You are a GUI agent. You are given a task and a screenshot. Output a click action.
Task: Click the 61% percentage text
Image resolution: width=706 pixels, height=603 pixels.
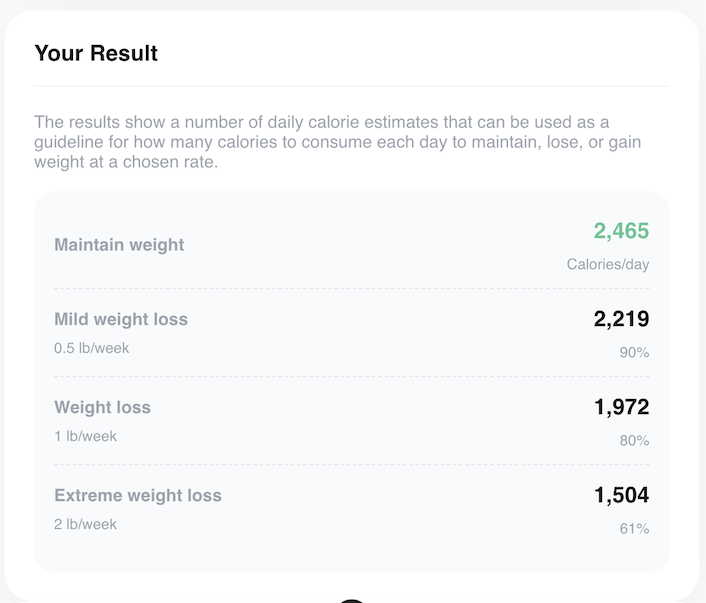click(634, 529)
